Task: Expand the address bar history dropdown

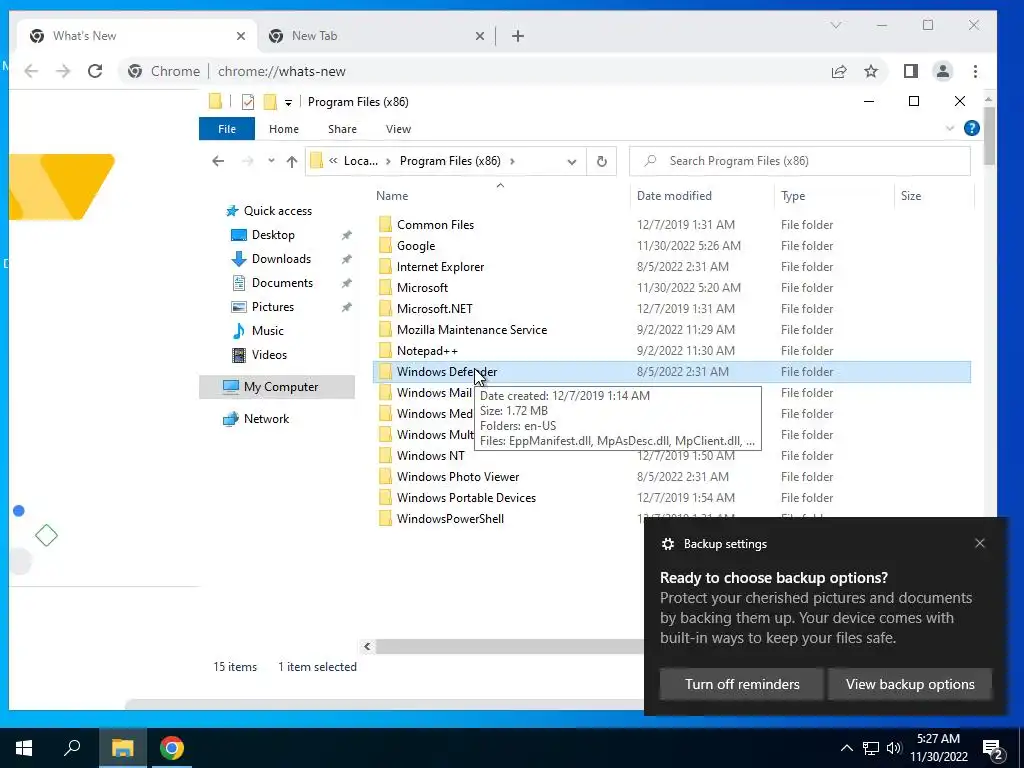Action: click(572, 162)
